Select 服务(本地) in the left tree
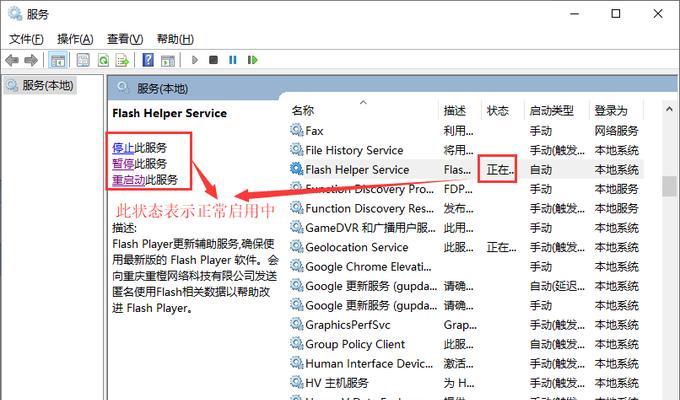 pyautogui.click(x=40, y=85)
